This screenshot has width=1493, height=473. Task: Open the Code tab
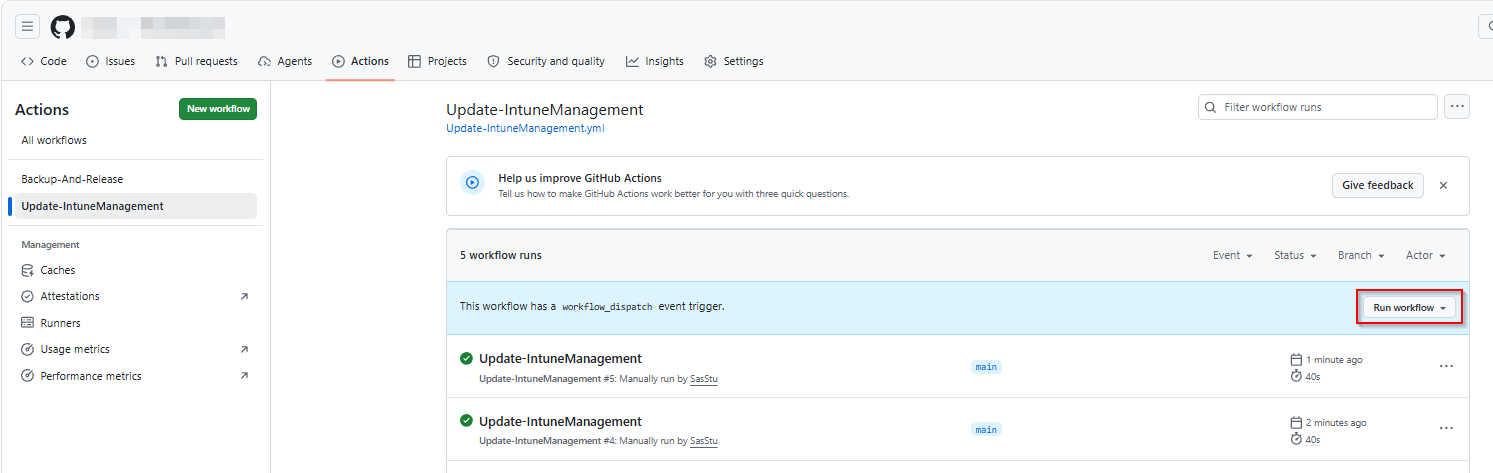click(44, 61)
